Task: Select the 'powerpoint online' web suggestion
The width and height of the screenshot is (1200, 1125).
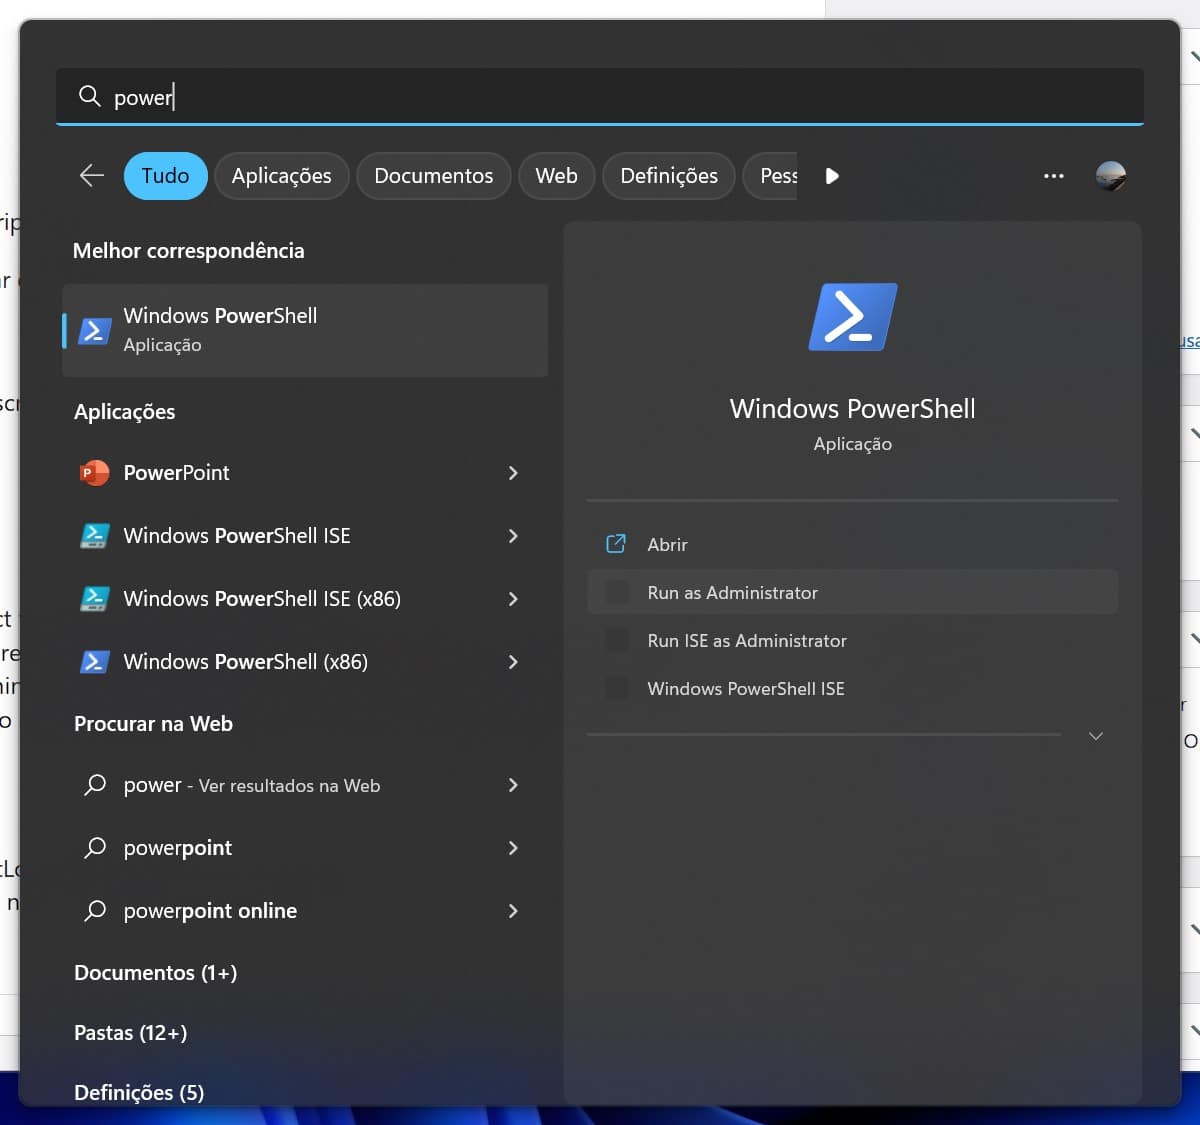Action: pos(305,911)
